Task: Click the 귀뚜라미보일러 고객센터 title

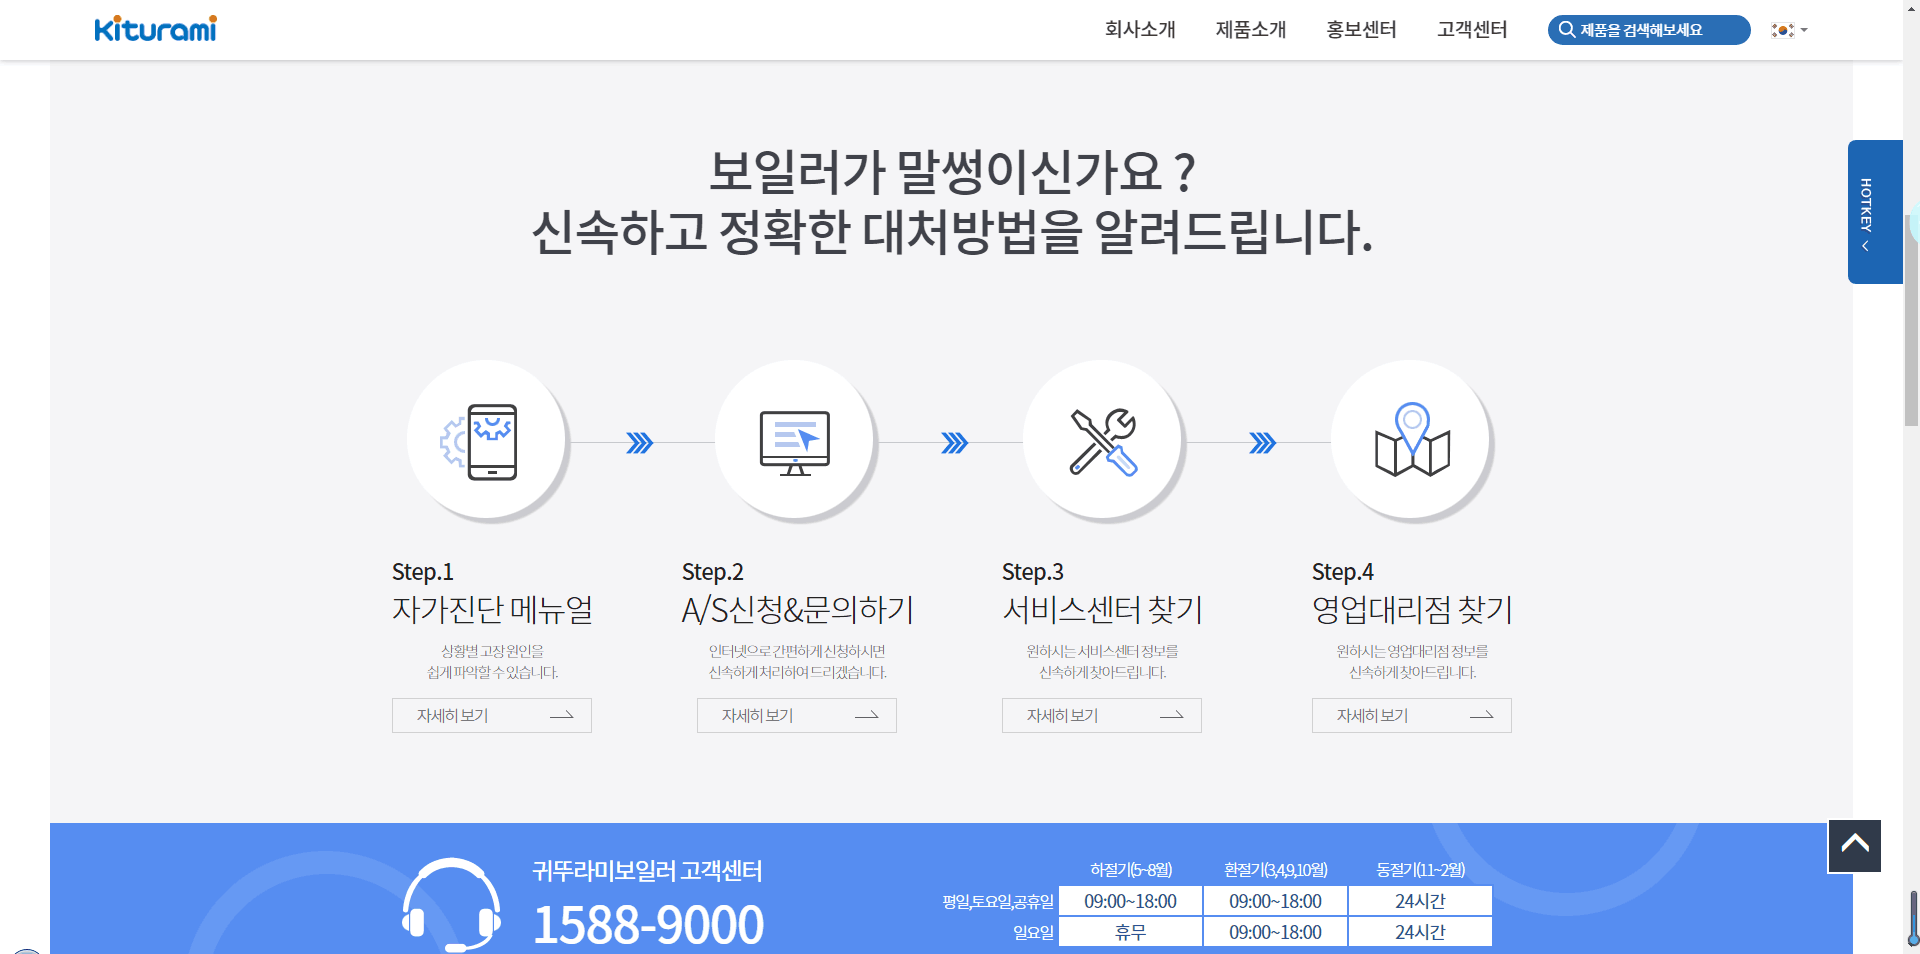Action: click(x=647, y=871)
